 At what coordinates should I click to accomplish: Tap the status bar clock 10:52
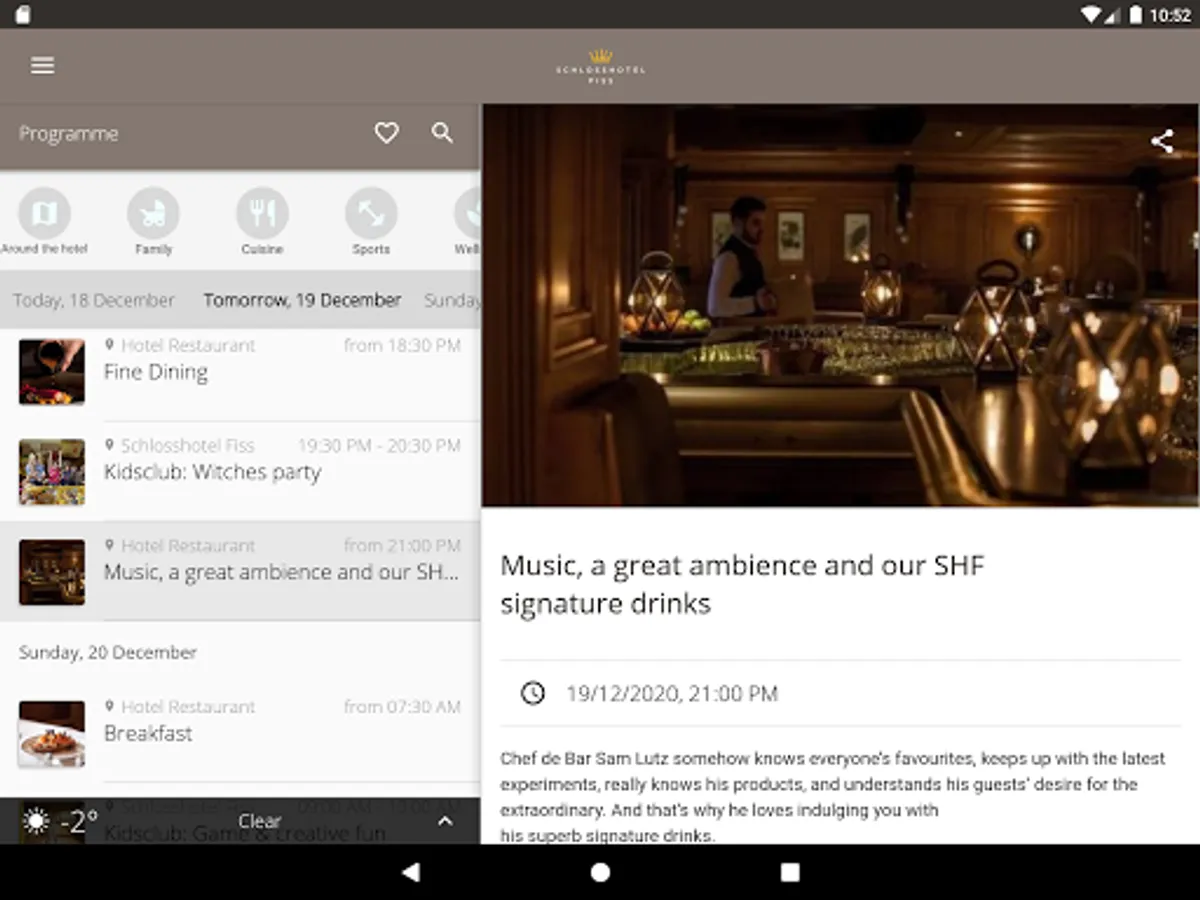pos(1170,15)
